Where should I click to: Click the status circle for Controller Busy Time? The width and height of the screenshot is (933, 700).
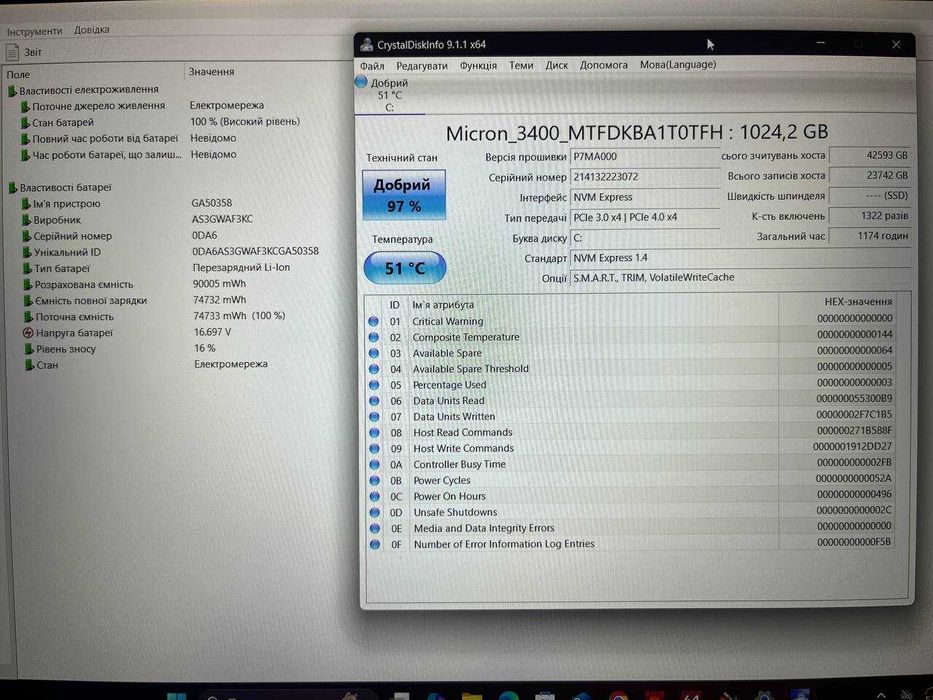pos(374,464)
